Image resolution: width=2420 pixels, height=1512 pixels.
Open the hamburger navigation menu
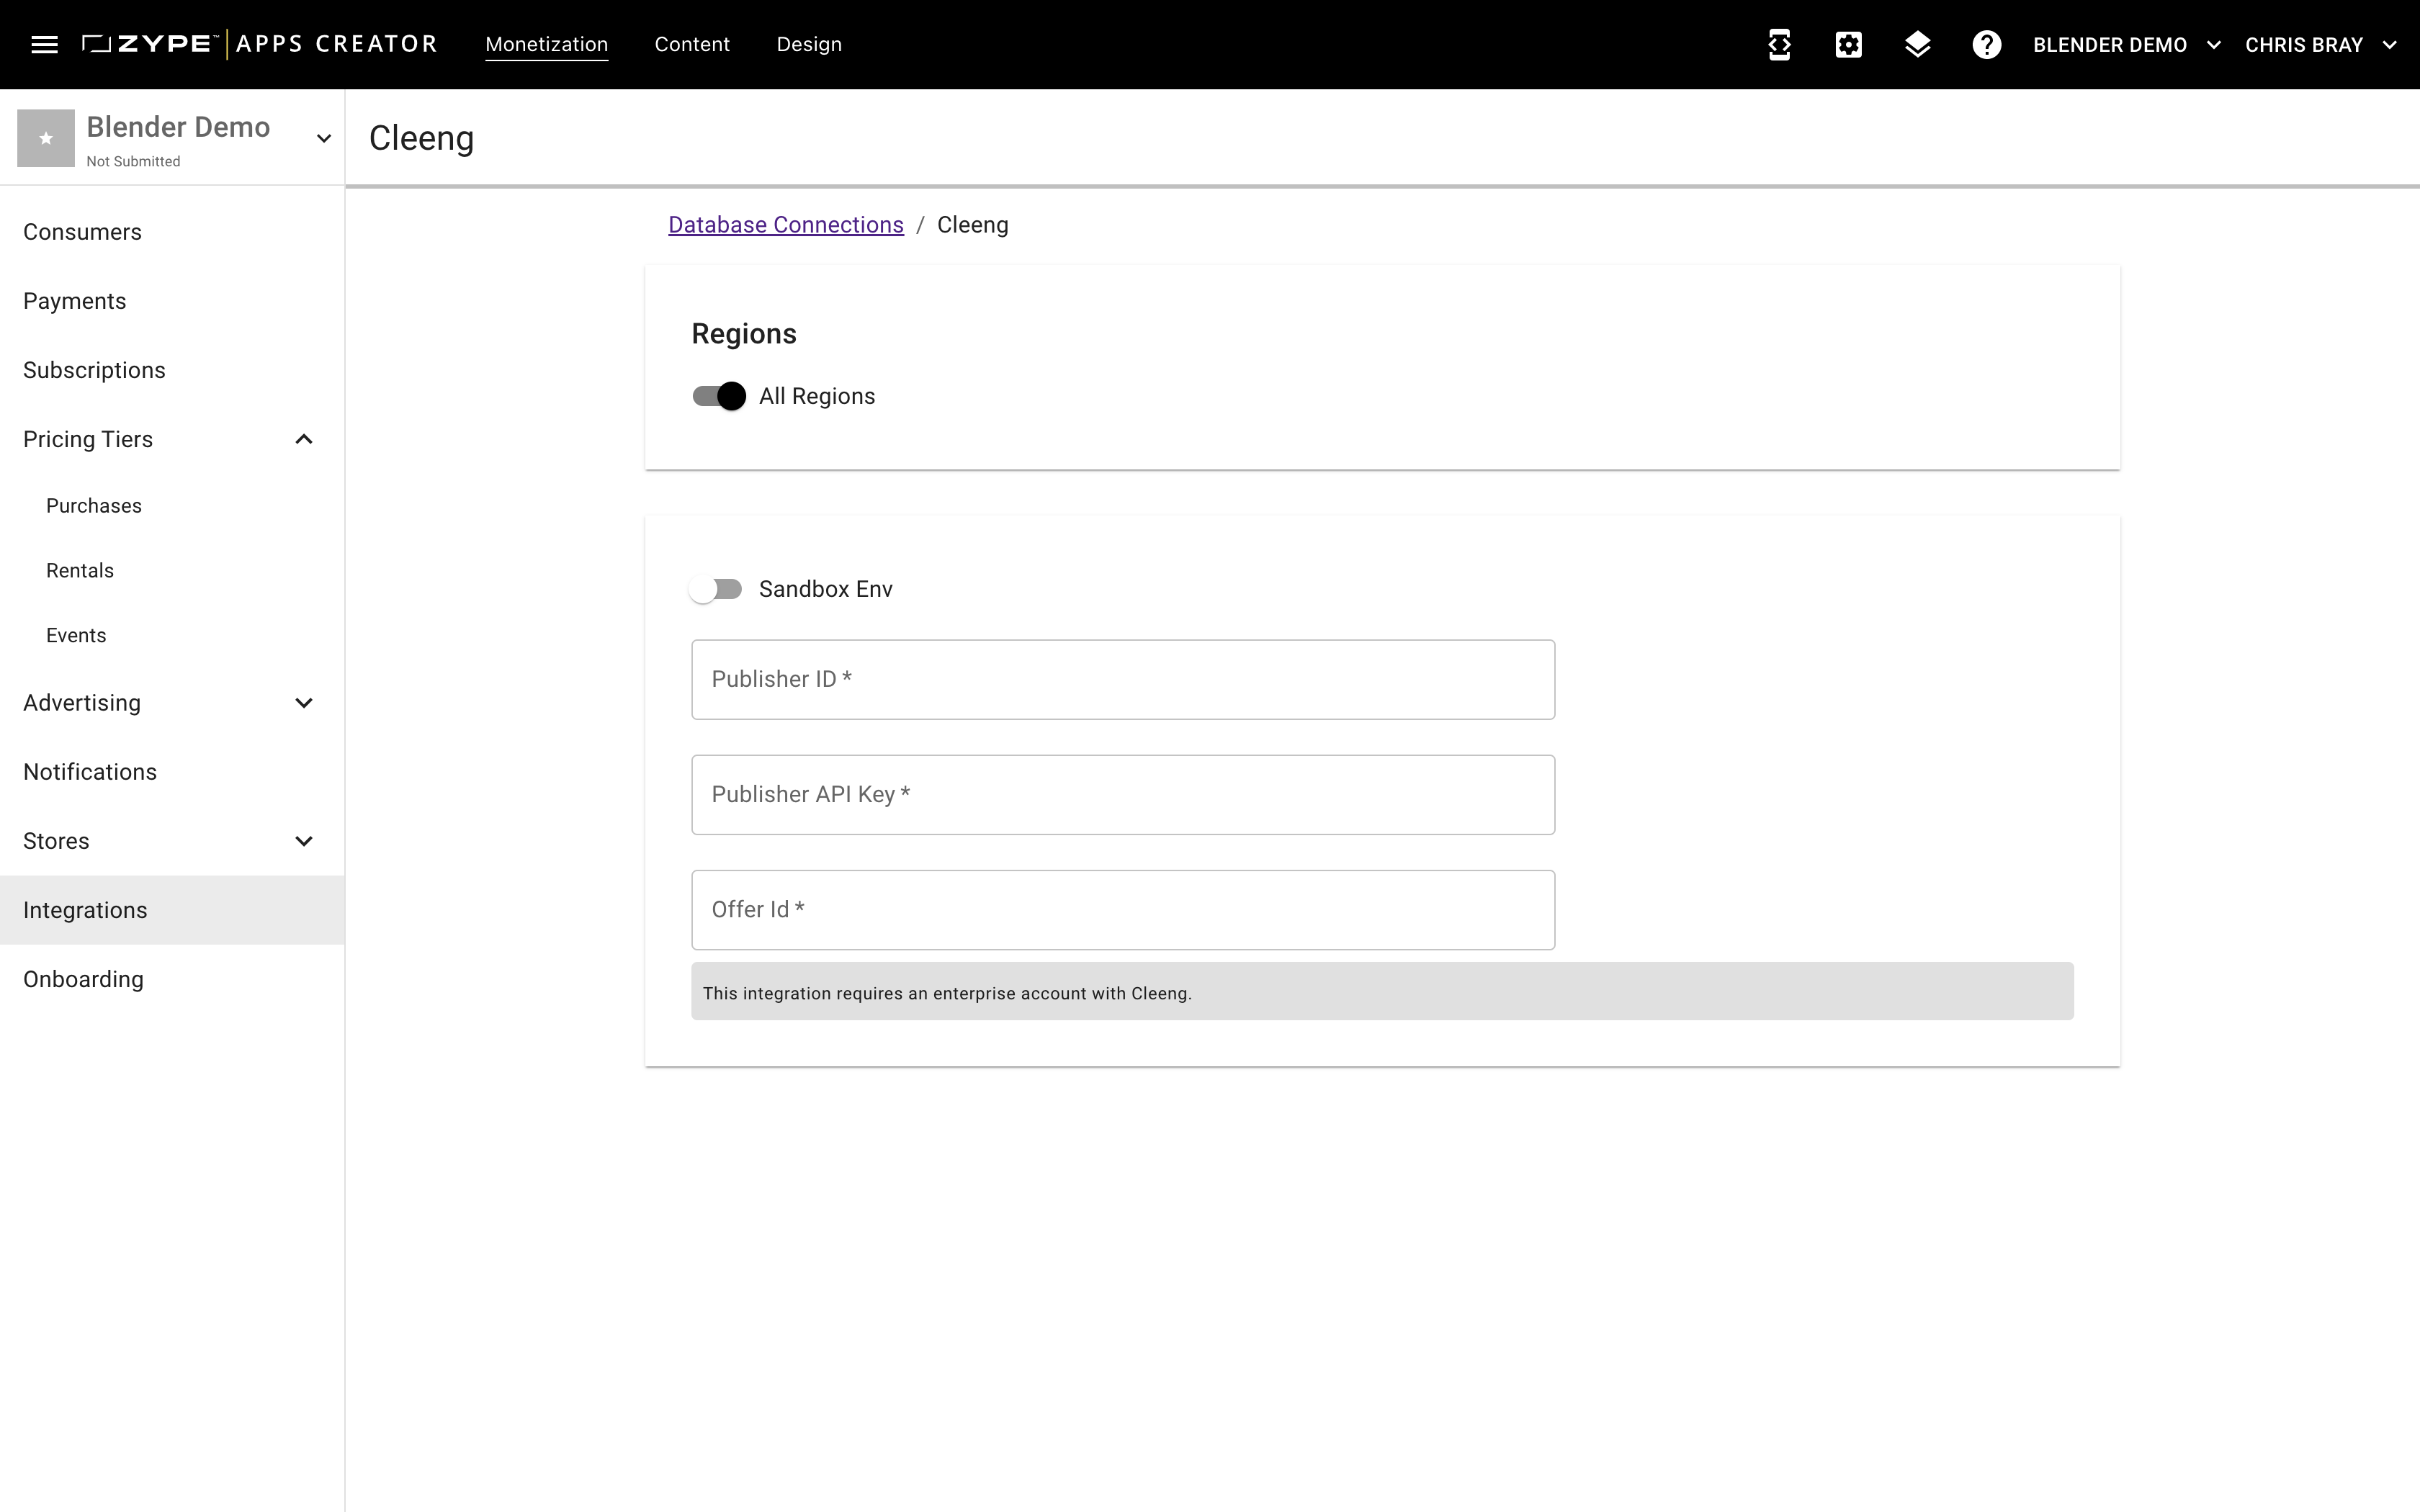[x=44, y=44]
